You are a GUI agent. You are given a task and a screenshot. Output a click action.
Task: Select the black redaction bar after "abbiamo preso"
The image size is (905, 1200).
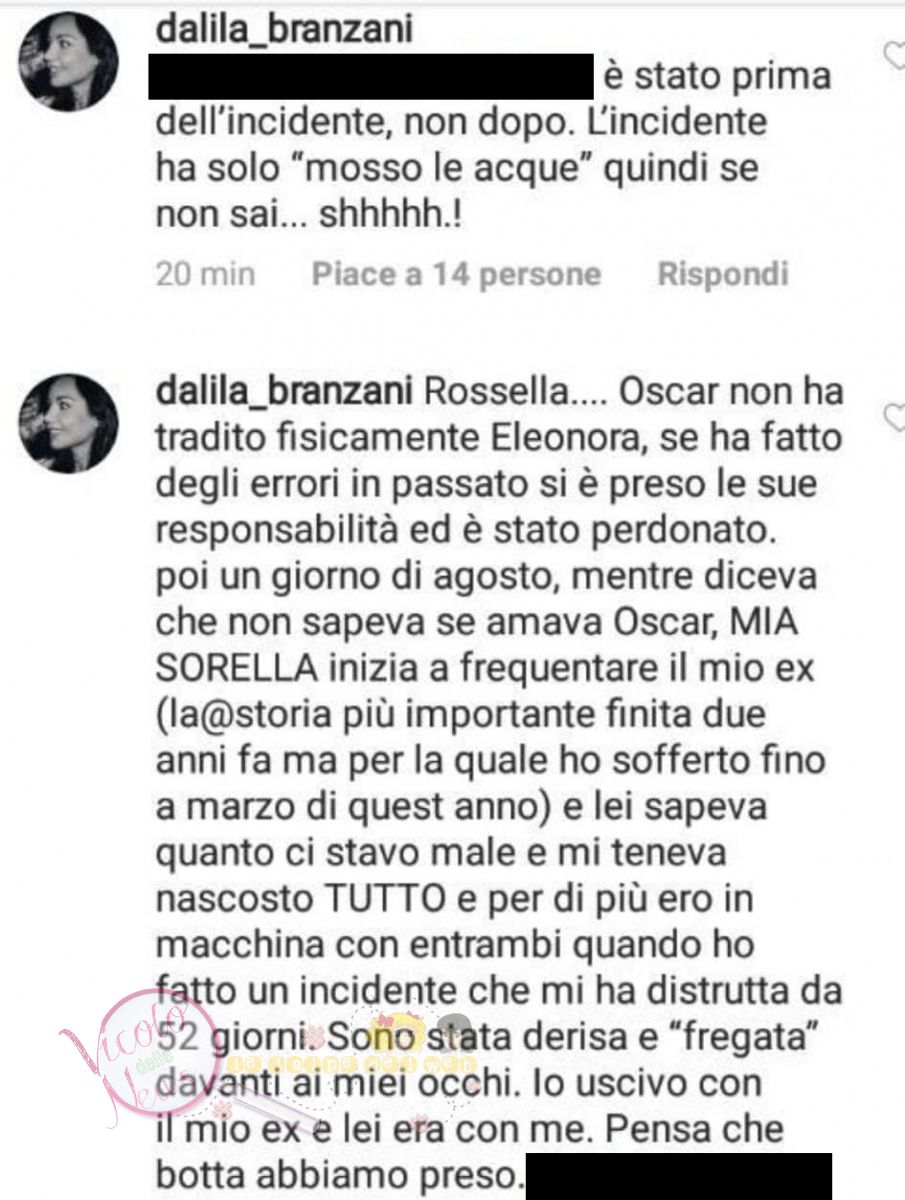(678, 1172)
